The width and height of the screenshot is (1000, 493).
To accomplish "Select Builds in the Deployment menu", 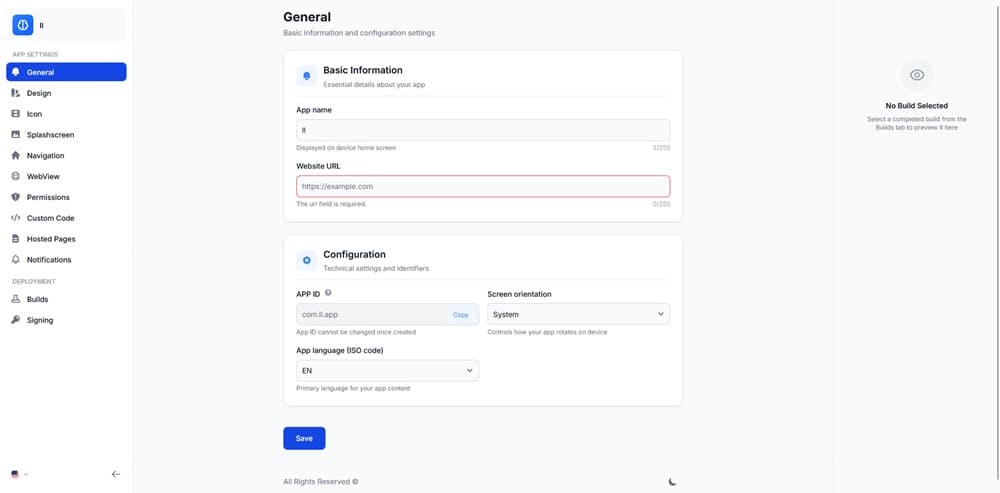I will click(x=37, y=299).
